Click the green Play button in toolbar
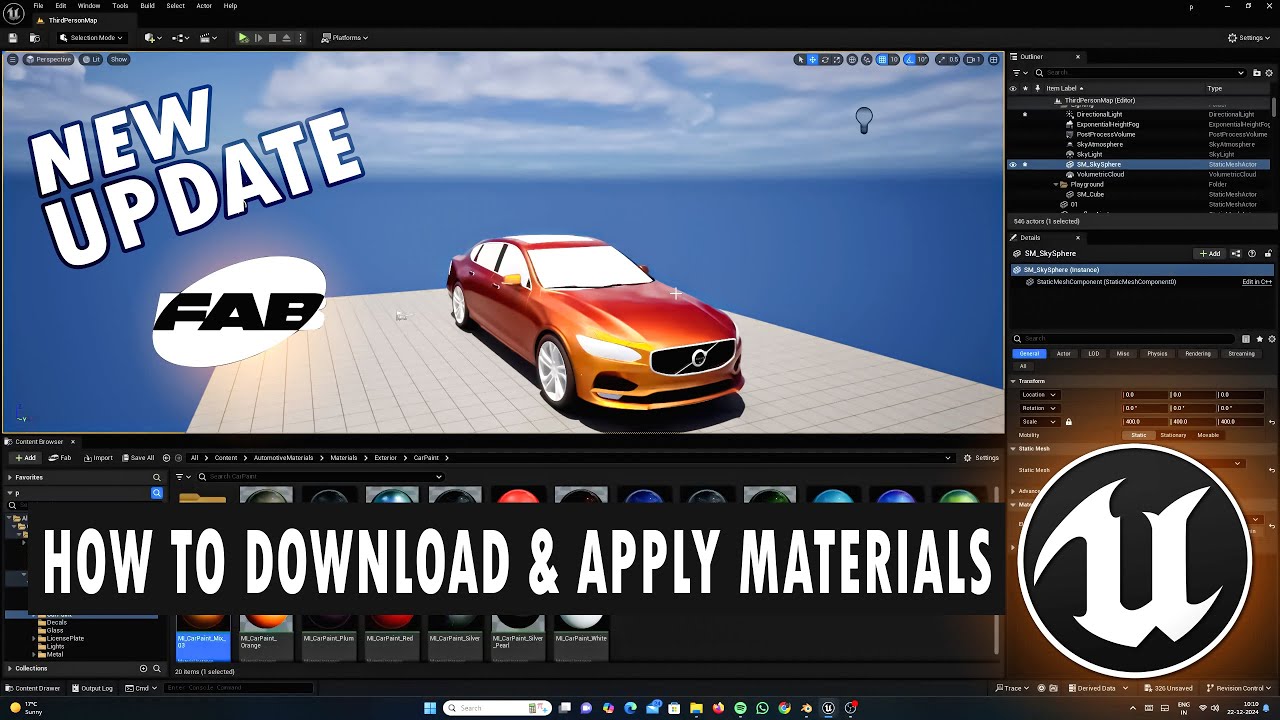 click(x=242, y=38)
